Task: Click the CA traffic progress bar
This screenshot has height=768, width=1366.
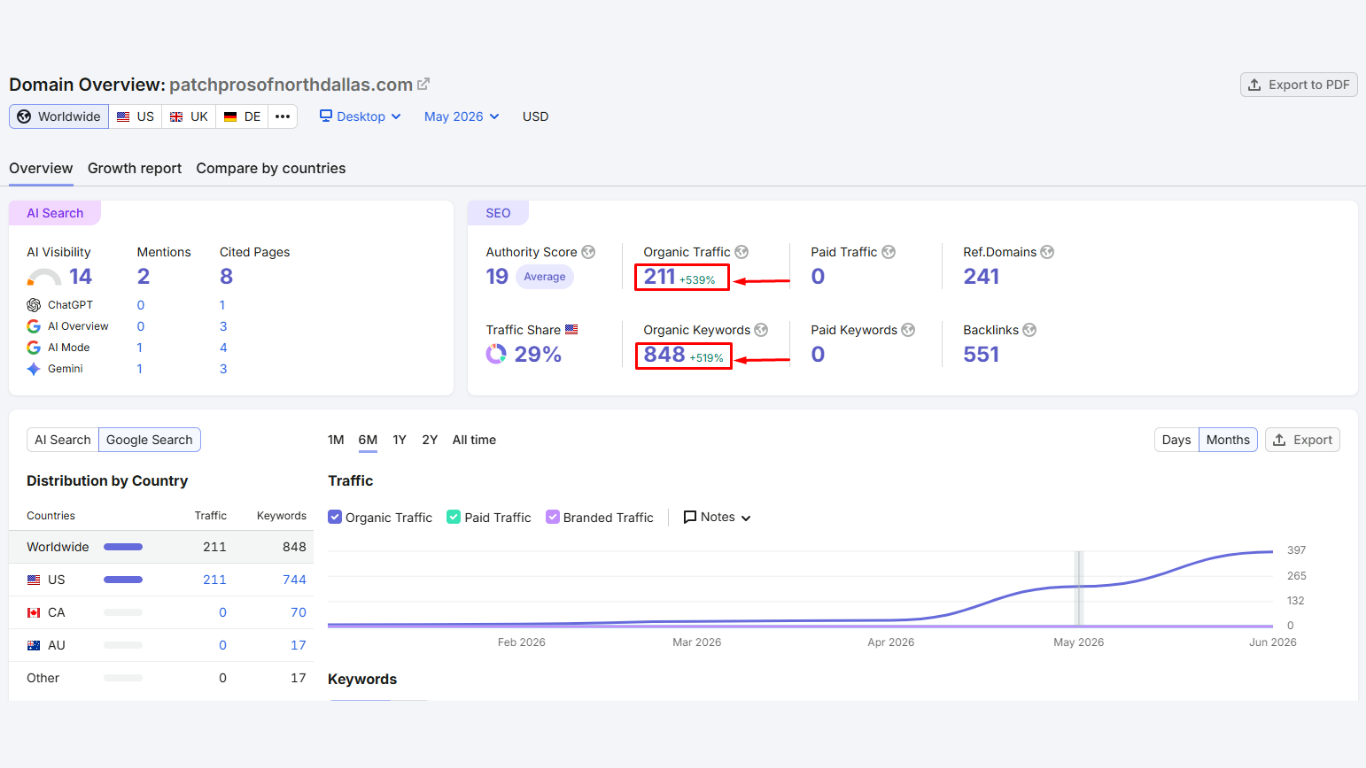Action: (x=123, y=612)
